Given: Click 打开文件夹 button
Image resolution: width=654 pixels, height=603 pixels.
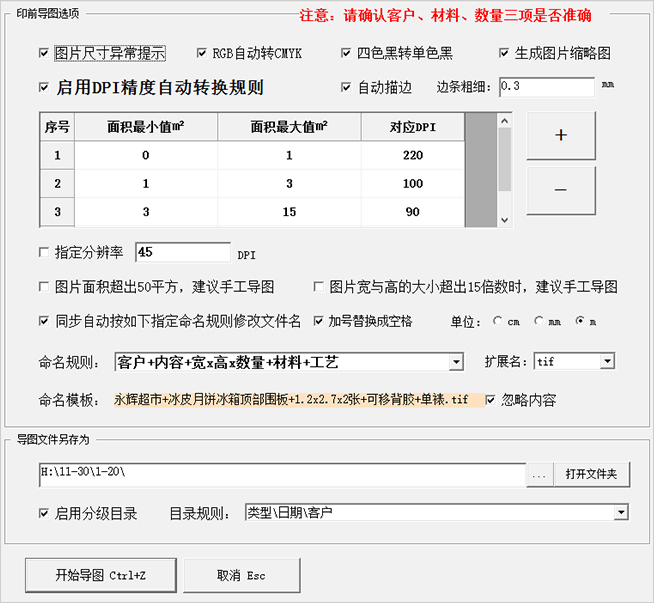Looking at the screenshot, I should pyautogui.click(x=591, y=474).
